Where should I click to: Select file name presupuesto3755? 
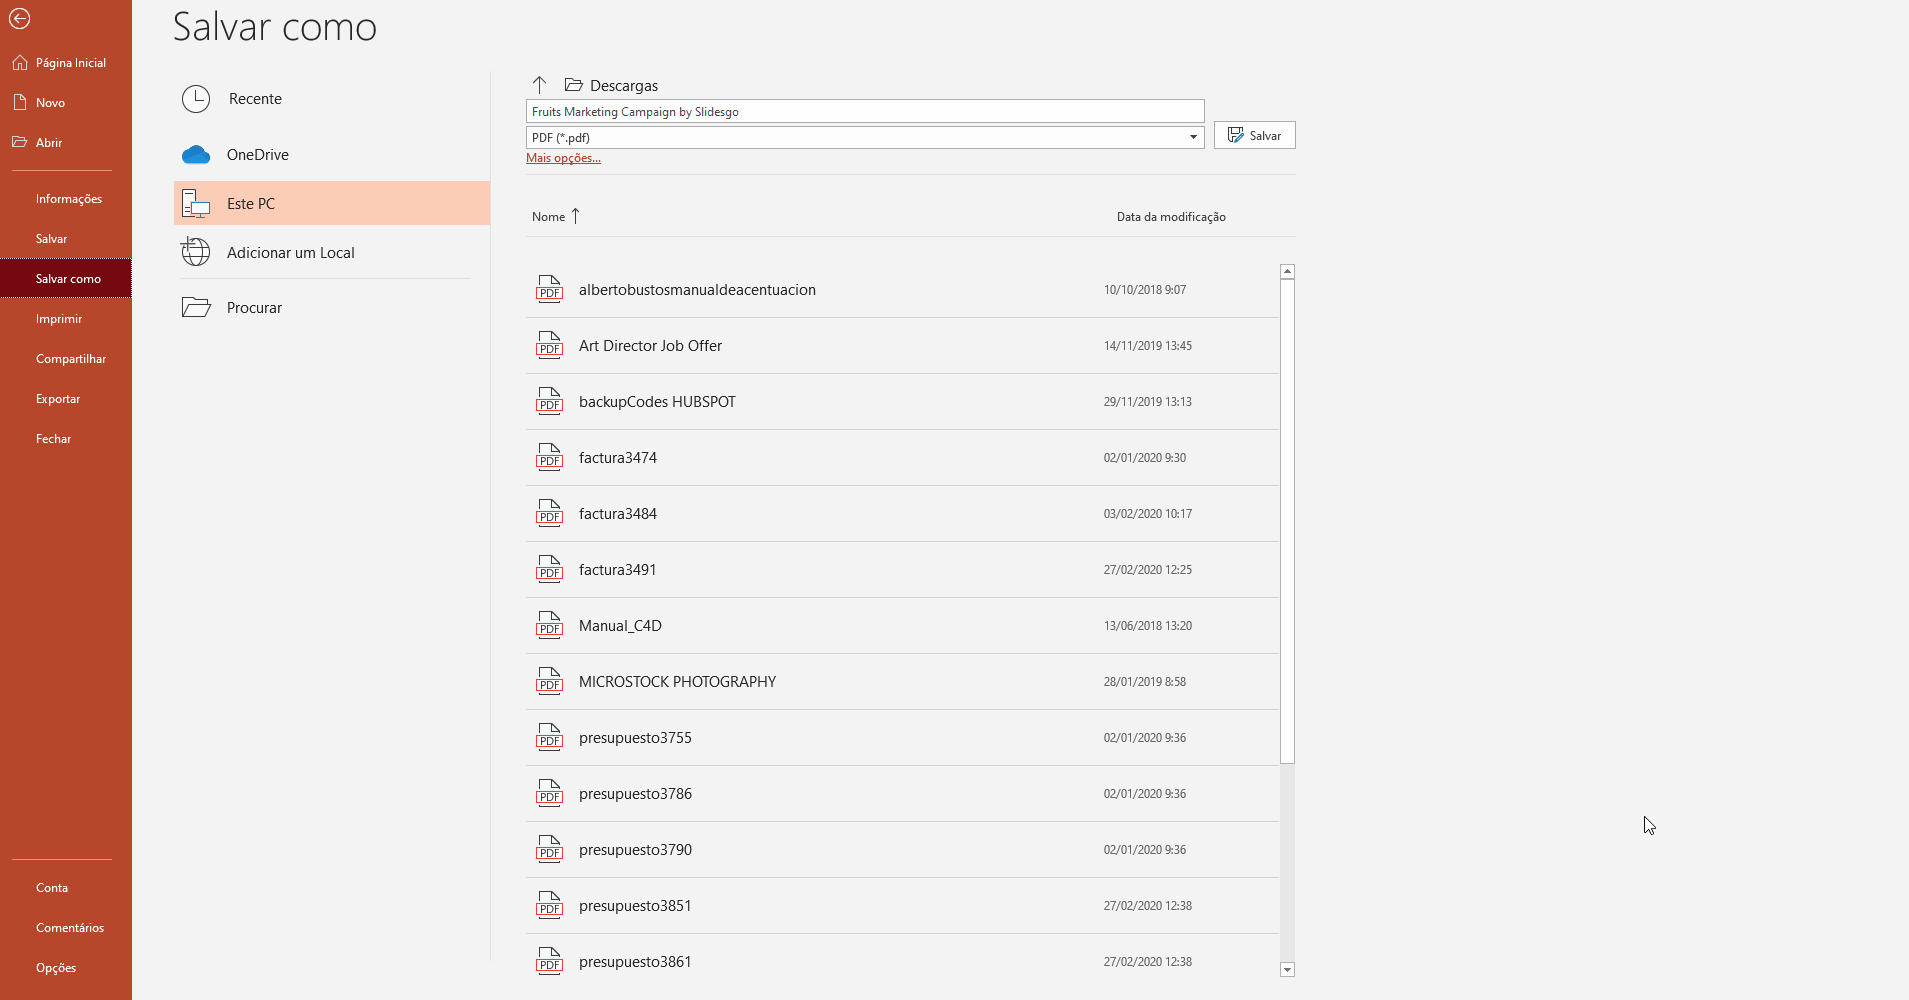[635, 738]
